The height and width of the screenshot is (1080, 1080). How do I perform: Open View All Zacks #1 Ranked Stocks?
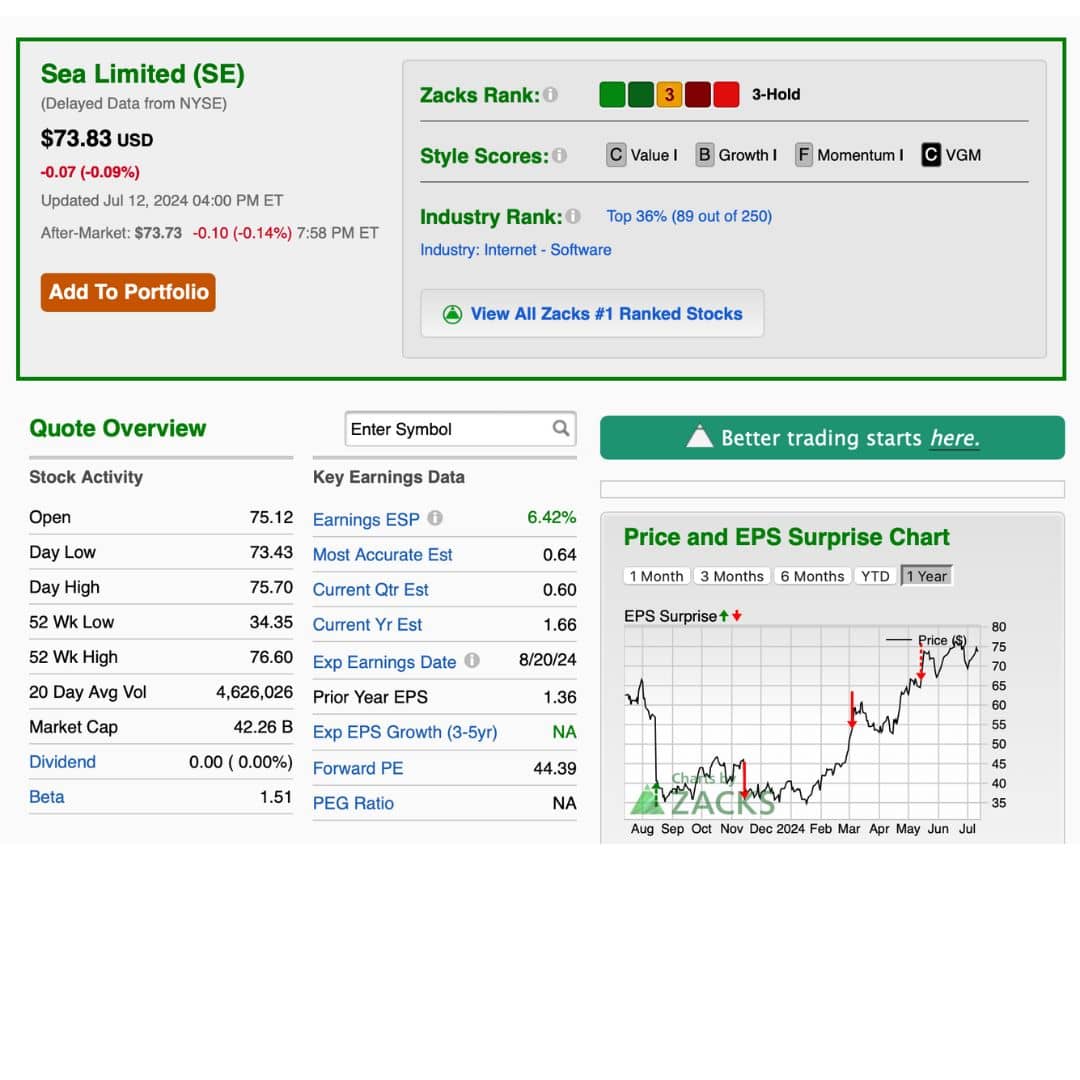[x=592, y=314]
